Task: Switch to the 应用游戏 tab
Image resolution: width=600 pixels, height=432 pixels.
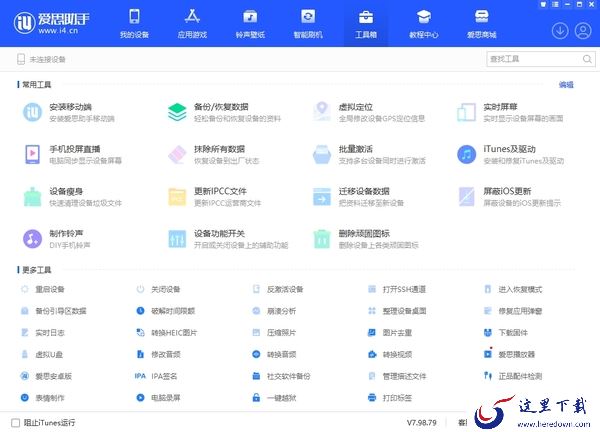Action: point(192,24)
